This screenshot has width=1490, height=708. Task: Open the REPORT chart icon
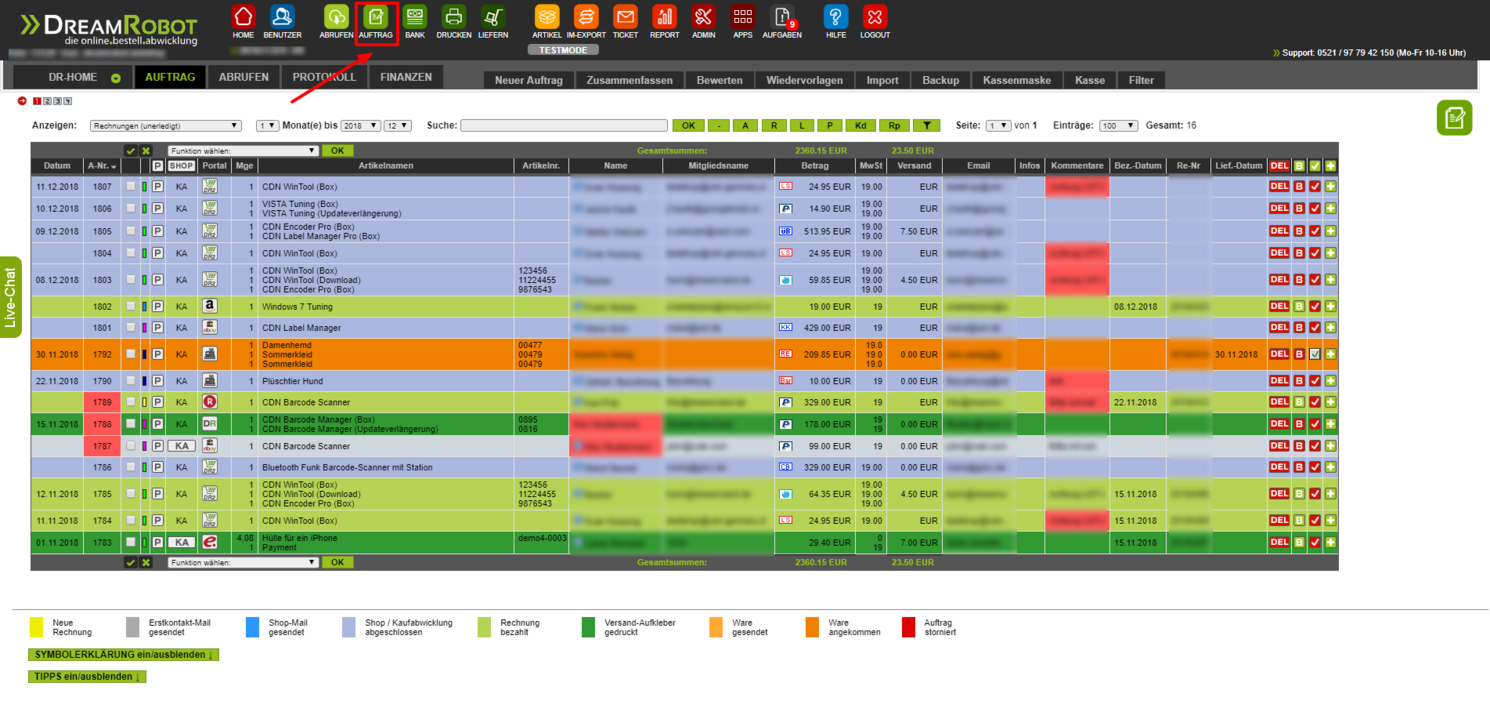point(664,17)
